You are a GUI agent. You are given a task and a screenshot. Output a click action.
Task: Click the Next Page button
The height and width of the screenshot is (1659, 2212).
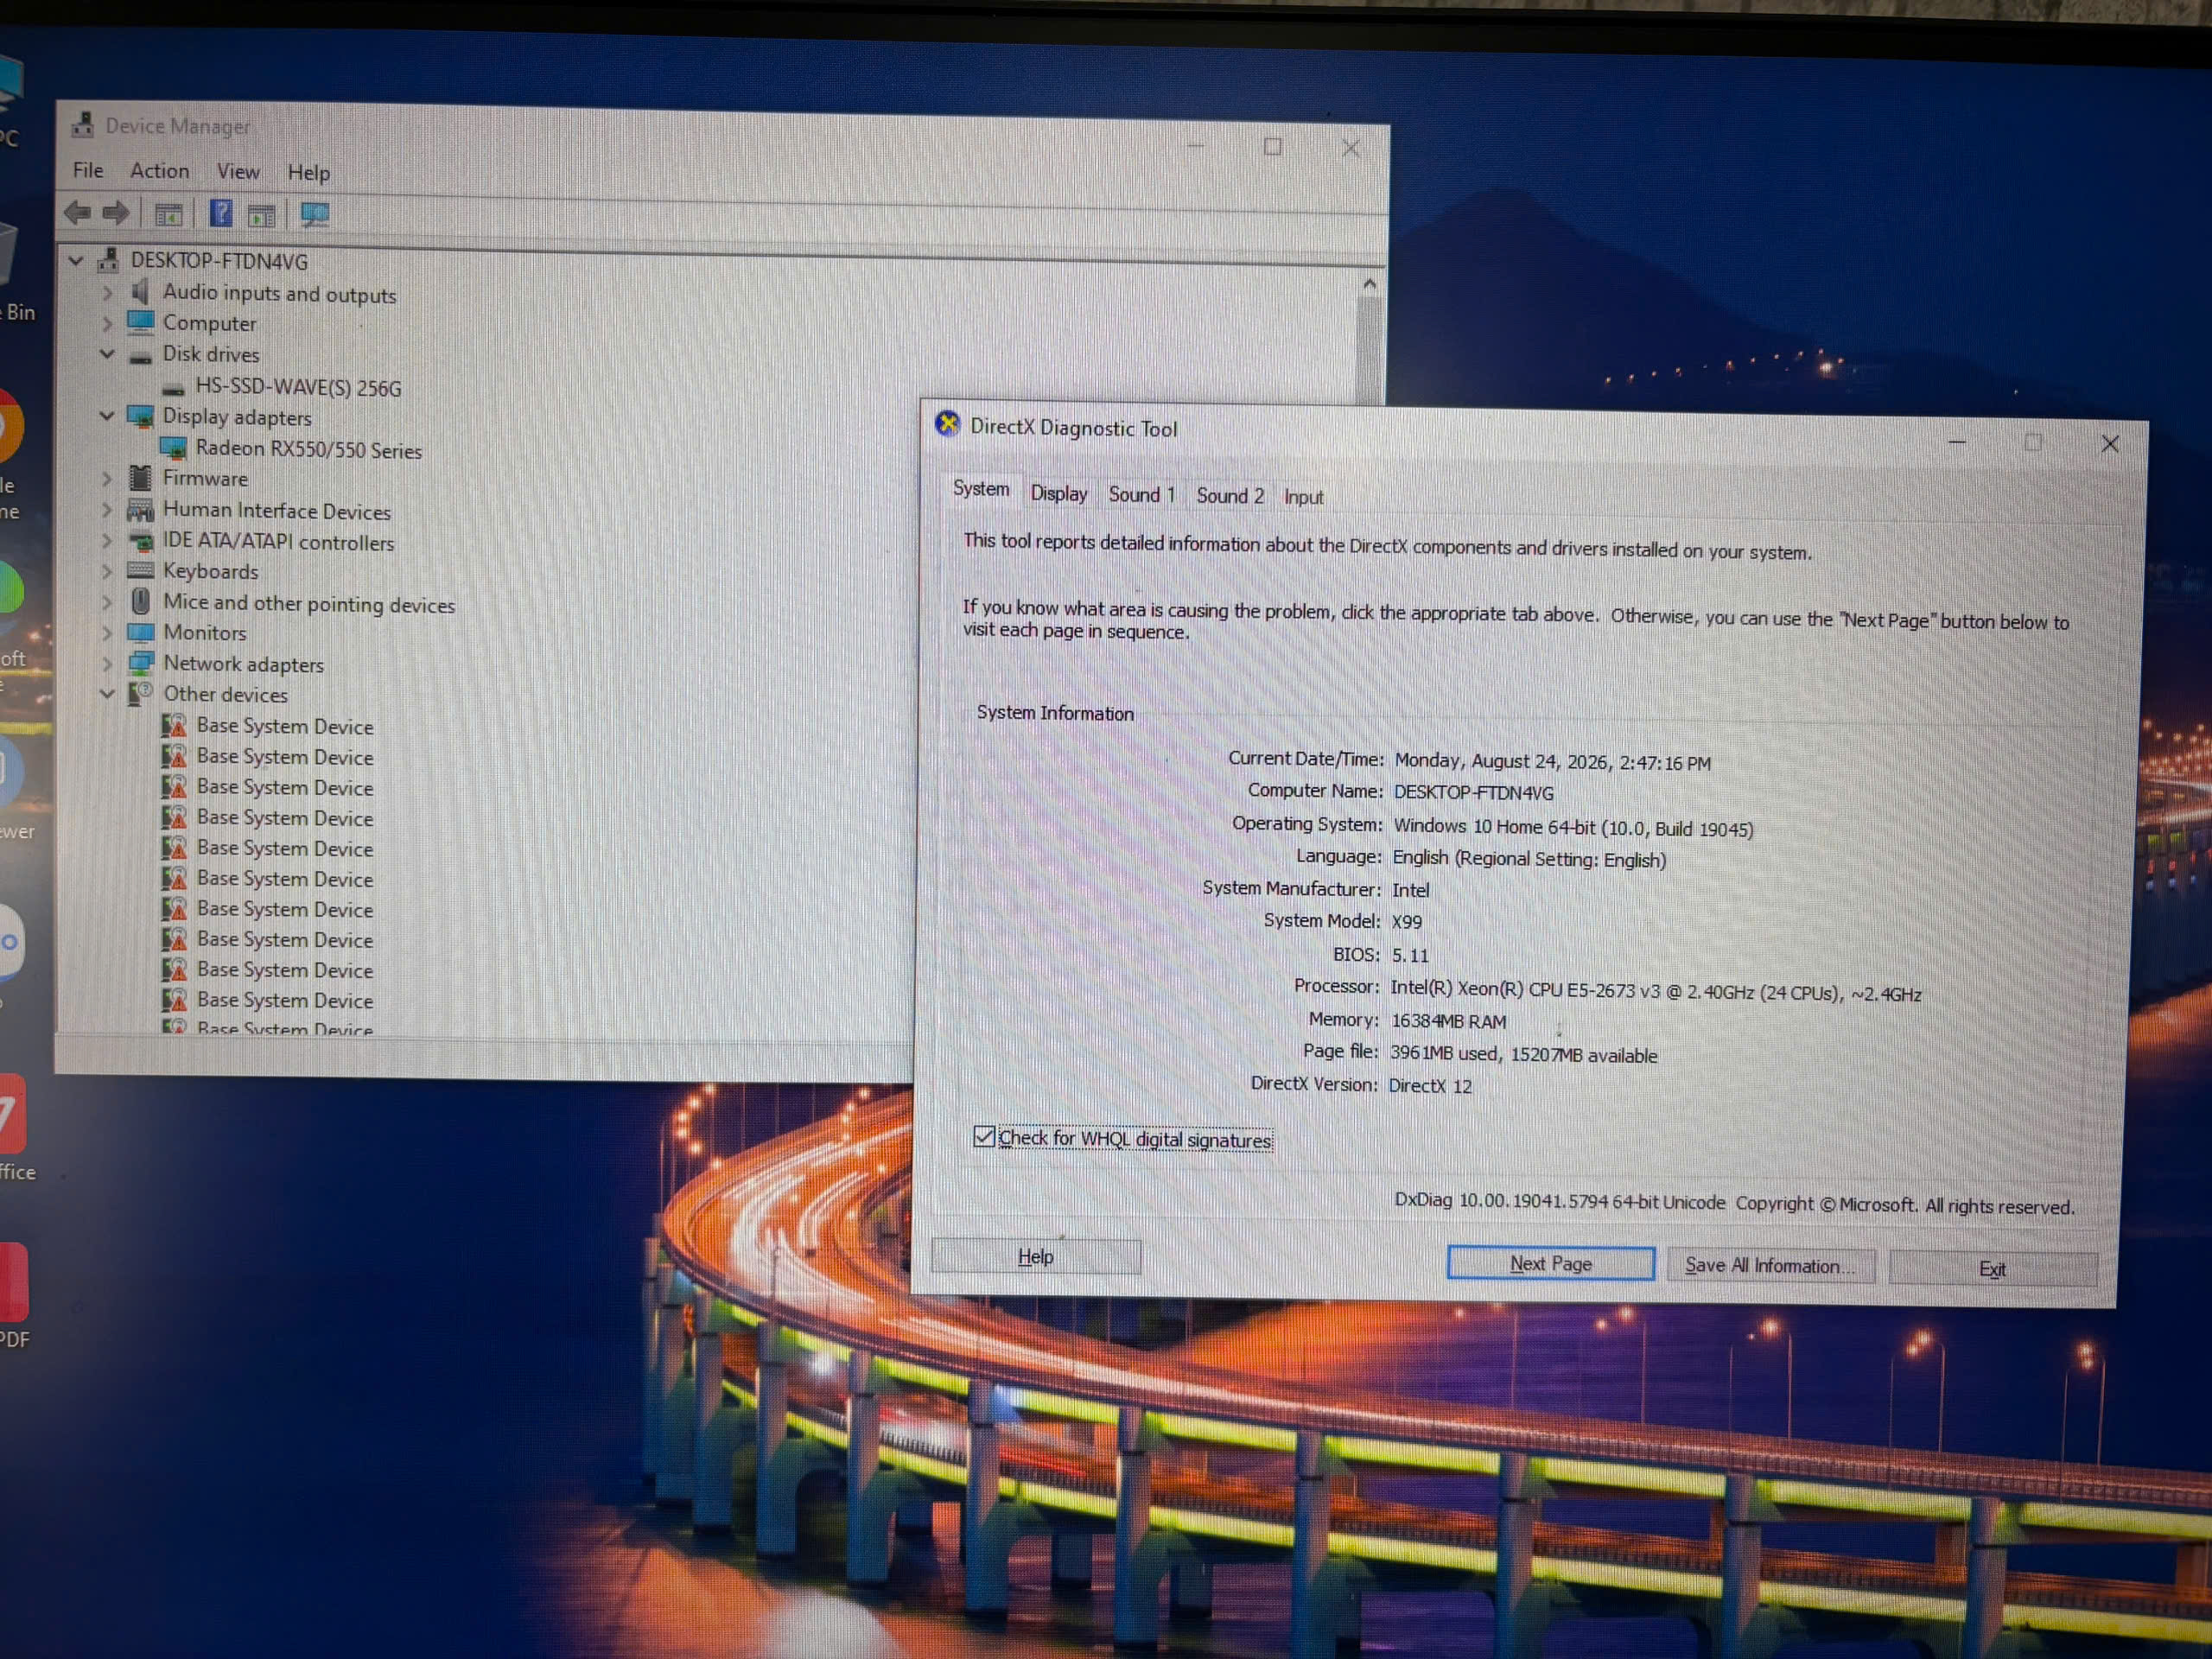(1550, 1263)
